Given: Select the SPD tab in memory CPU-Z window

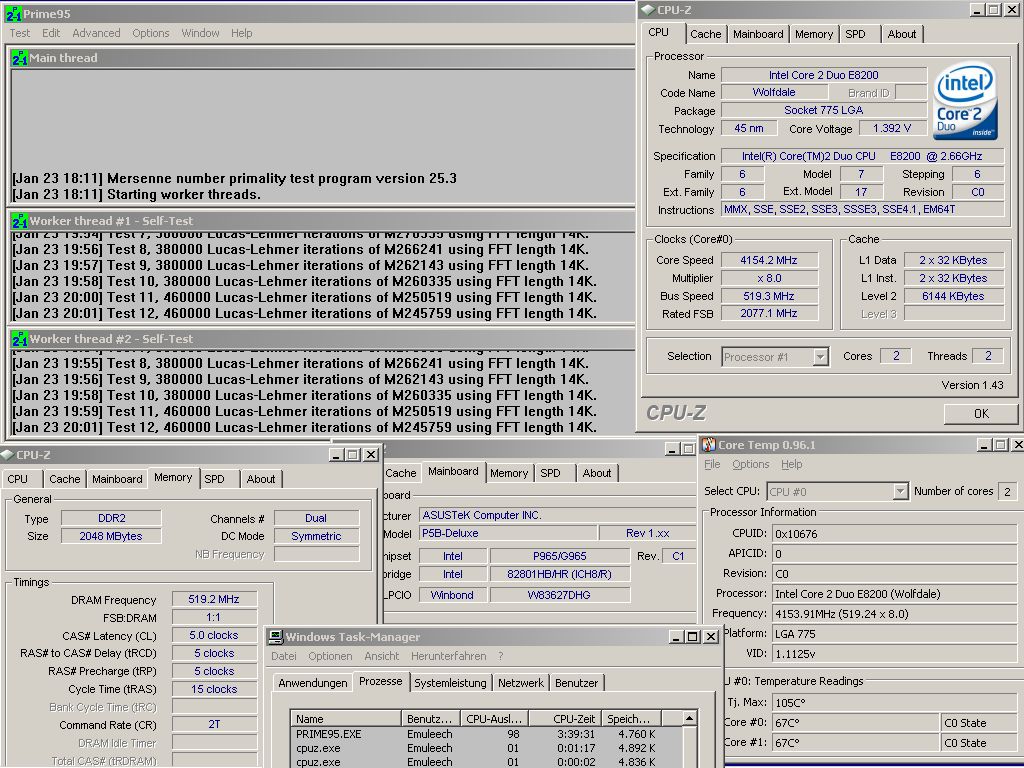Looking at the screenshot, I should [214, 479].
